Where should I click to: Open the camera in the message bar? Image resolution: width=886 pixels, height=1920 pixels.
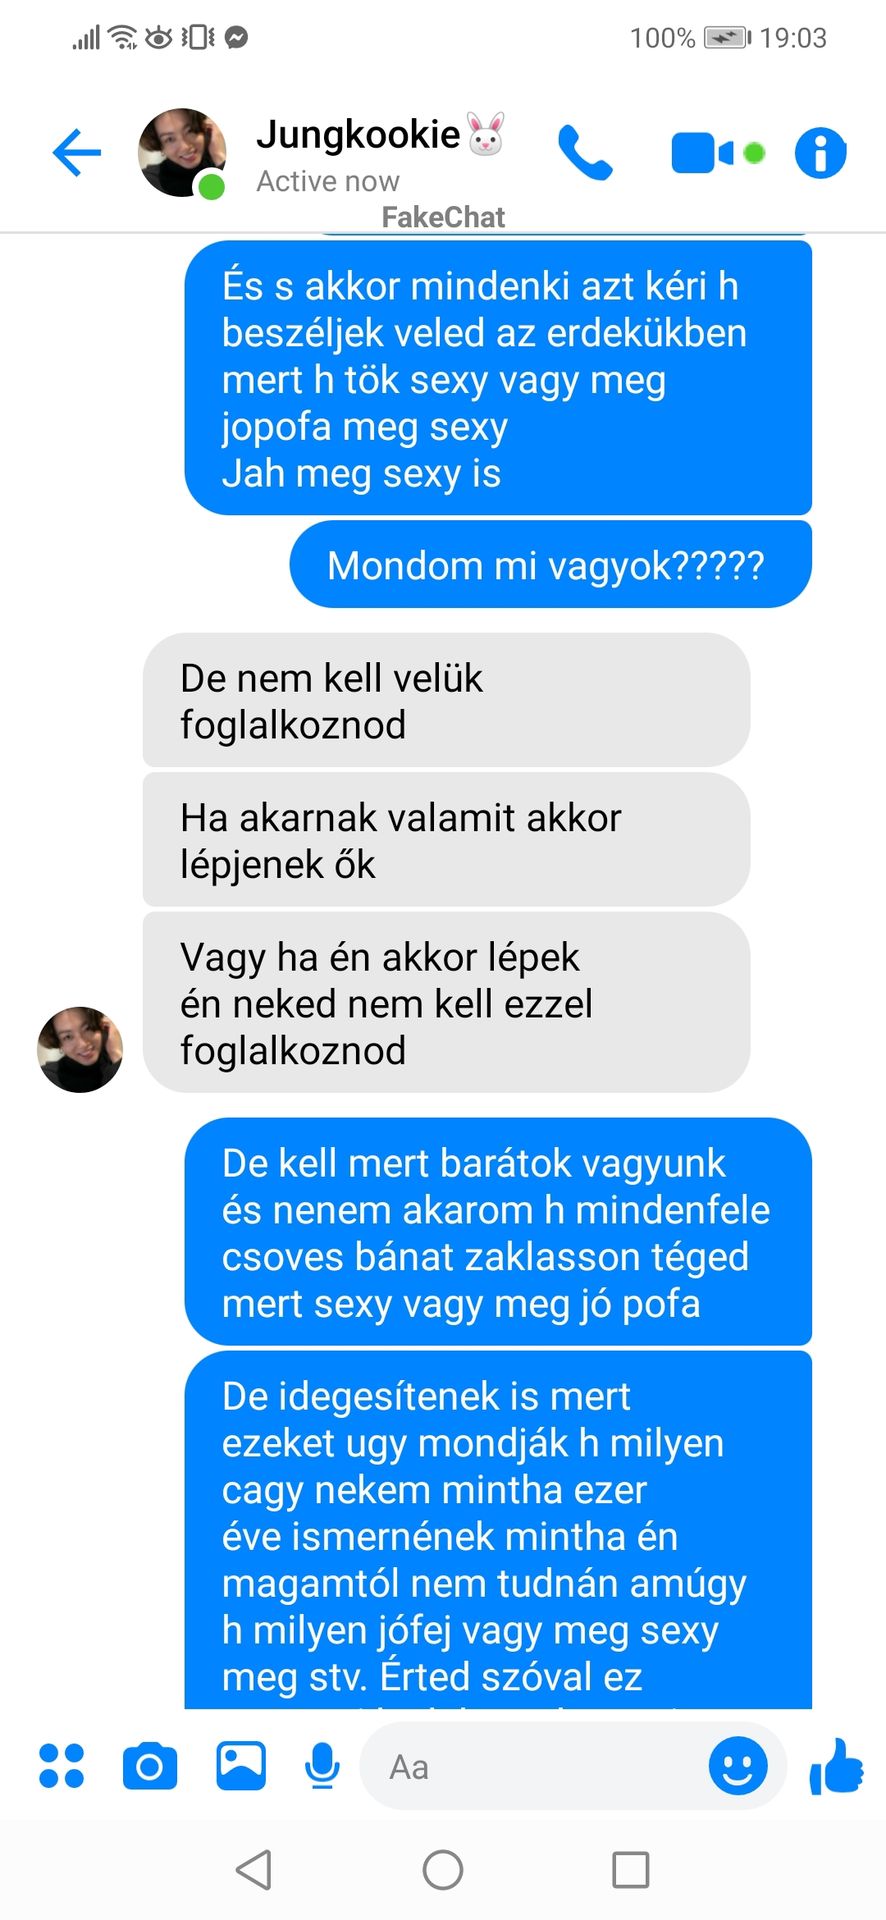[150, 1766]
